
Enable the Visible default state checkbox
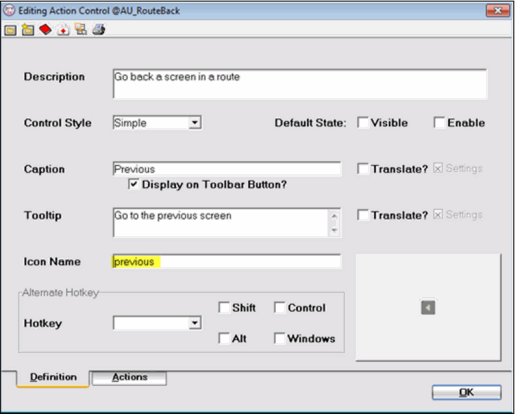pos(363,123)
